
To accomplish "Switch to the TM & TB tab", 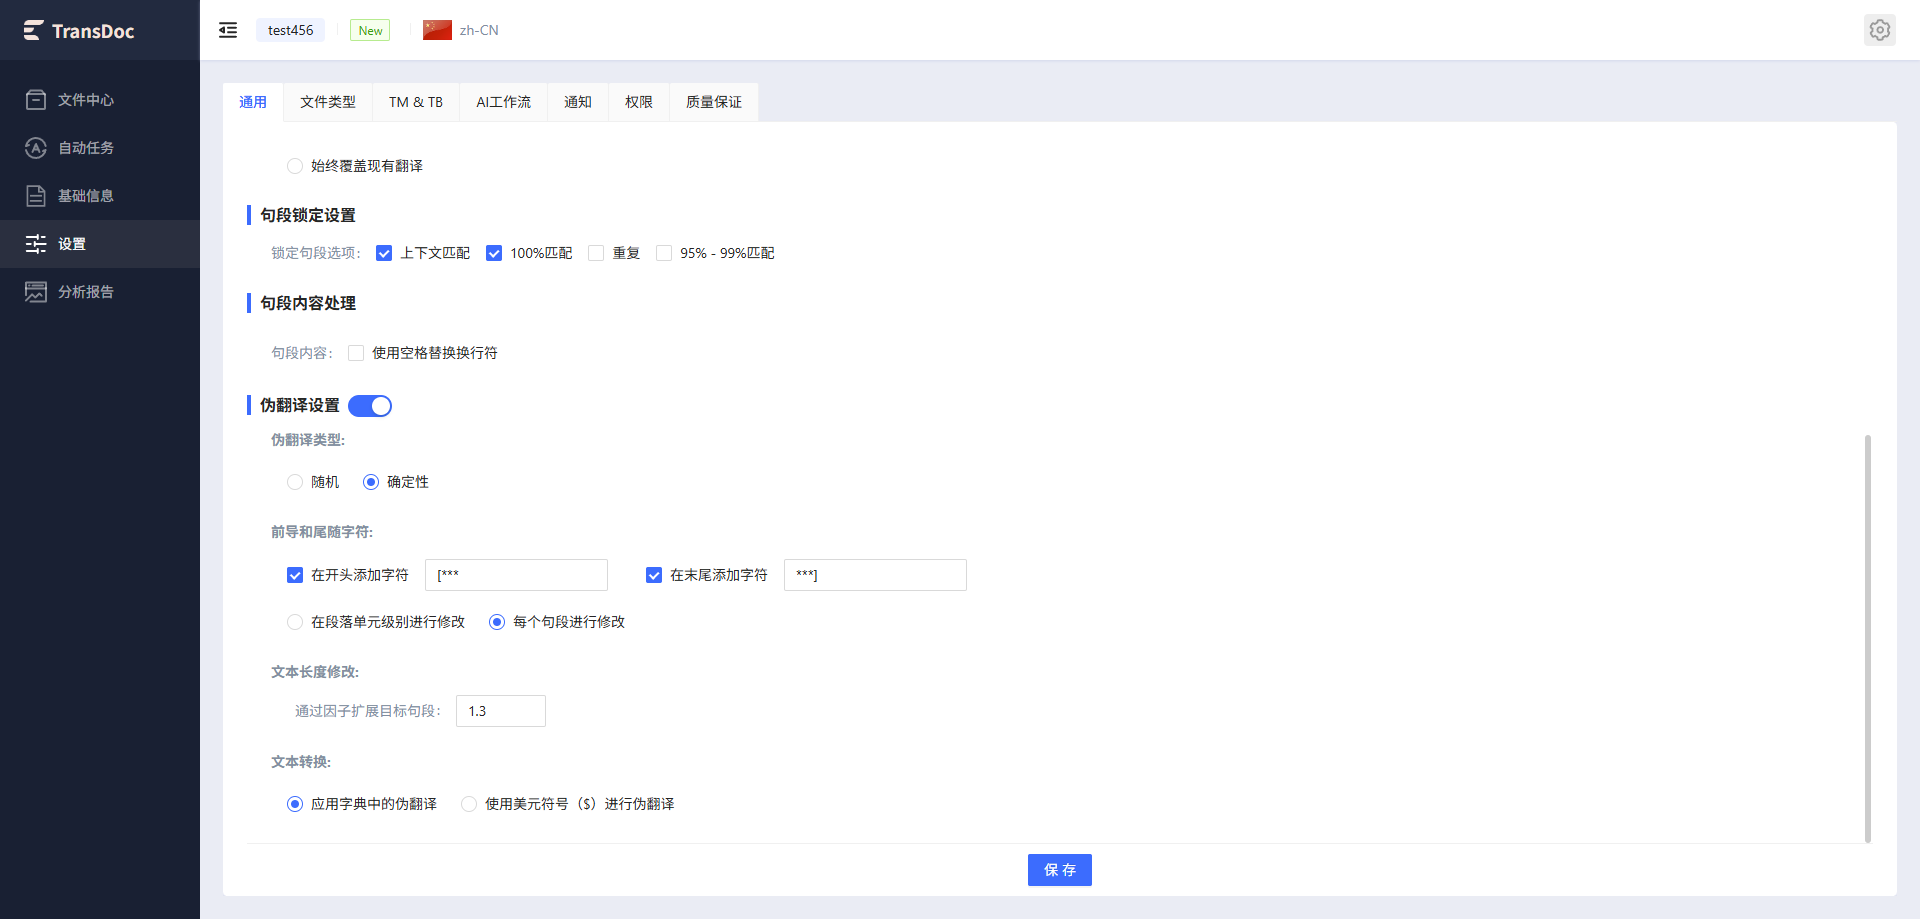I will [416, 102].
